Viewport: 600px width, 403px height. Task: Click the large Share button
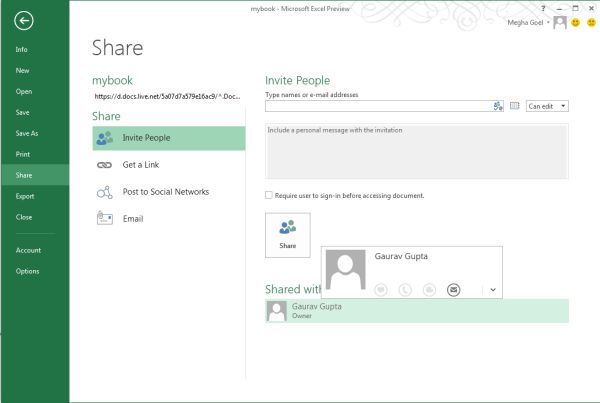click(288, 235)
